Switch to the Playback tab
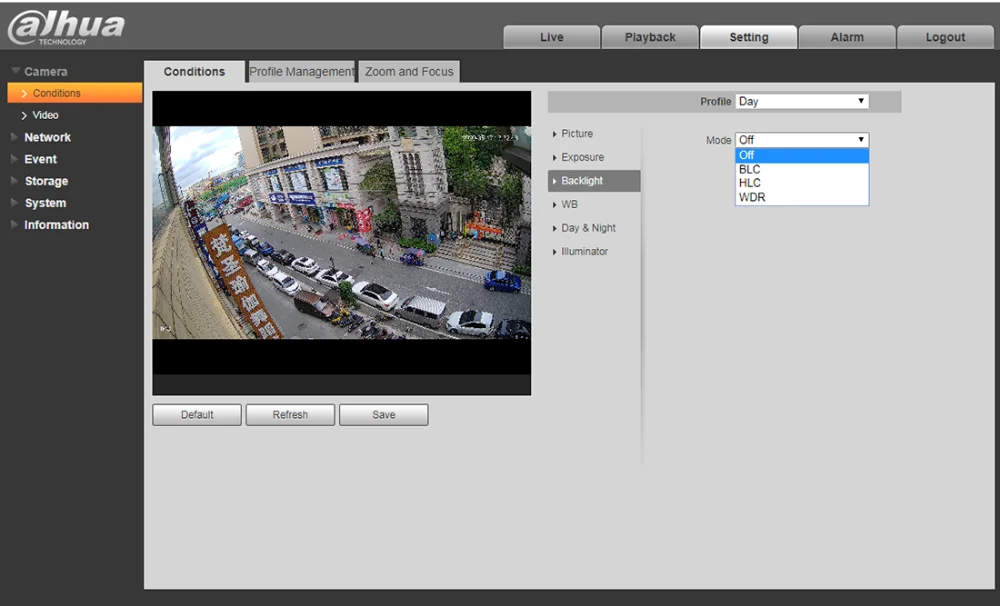 tap(650, 37)
